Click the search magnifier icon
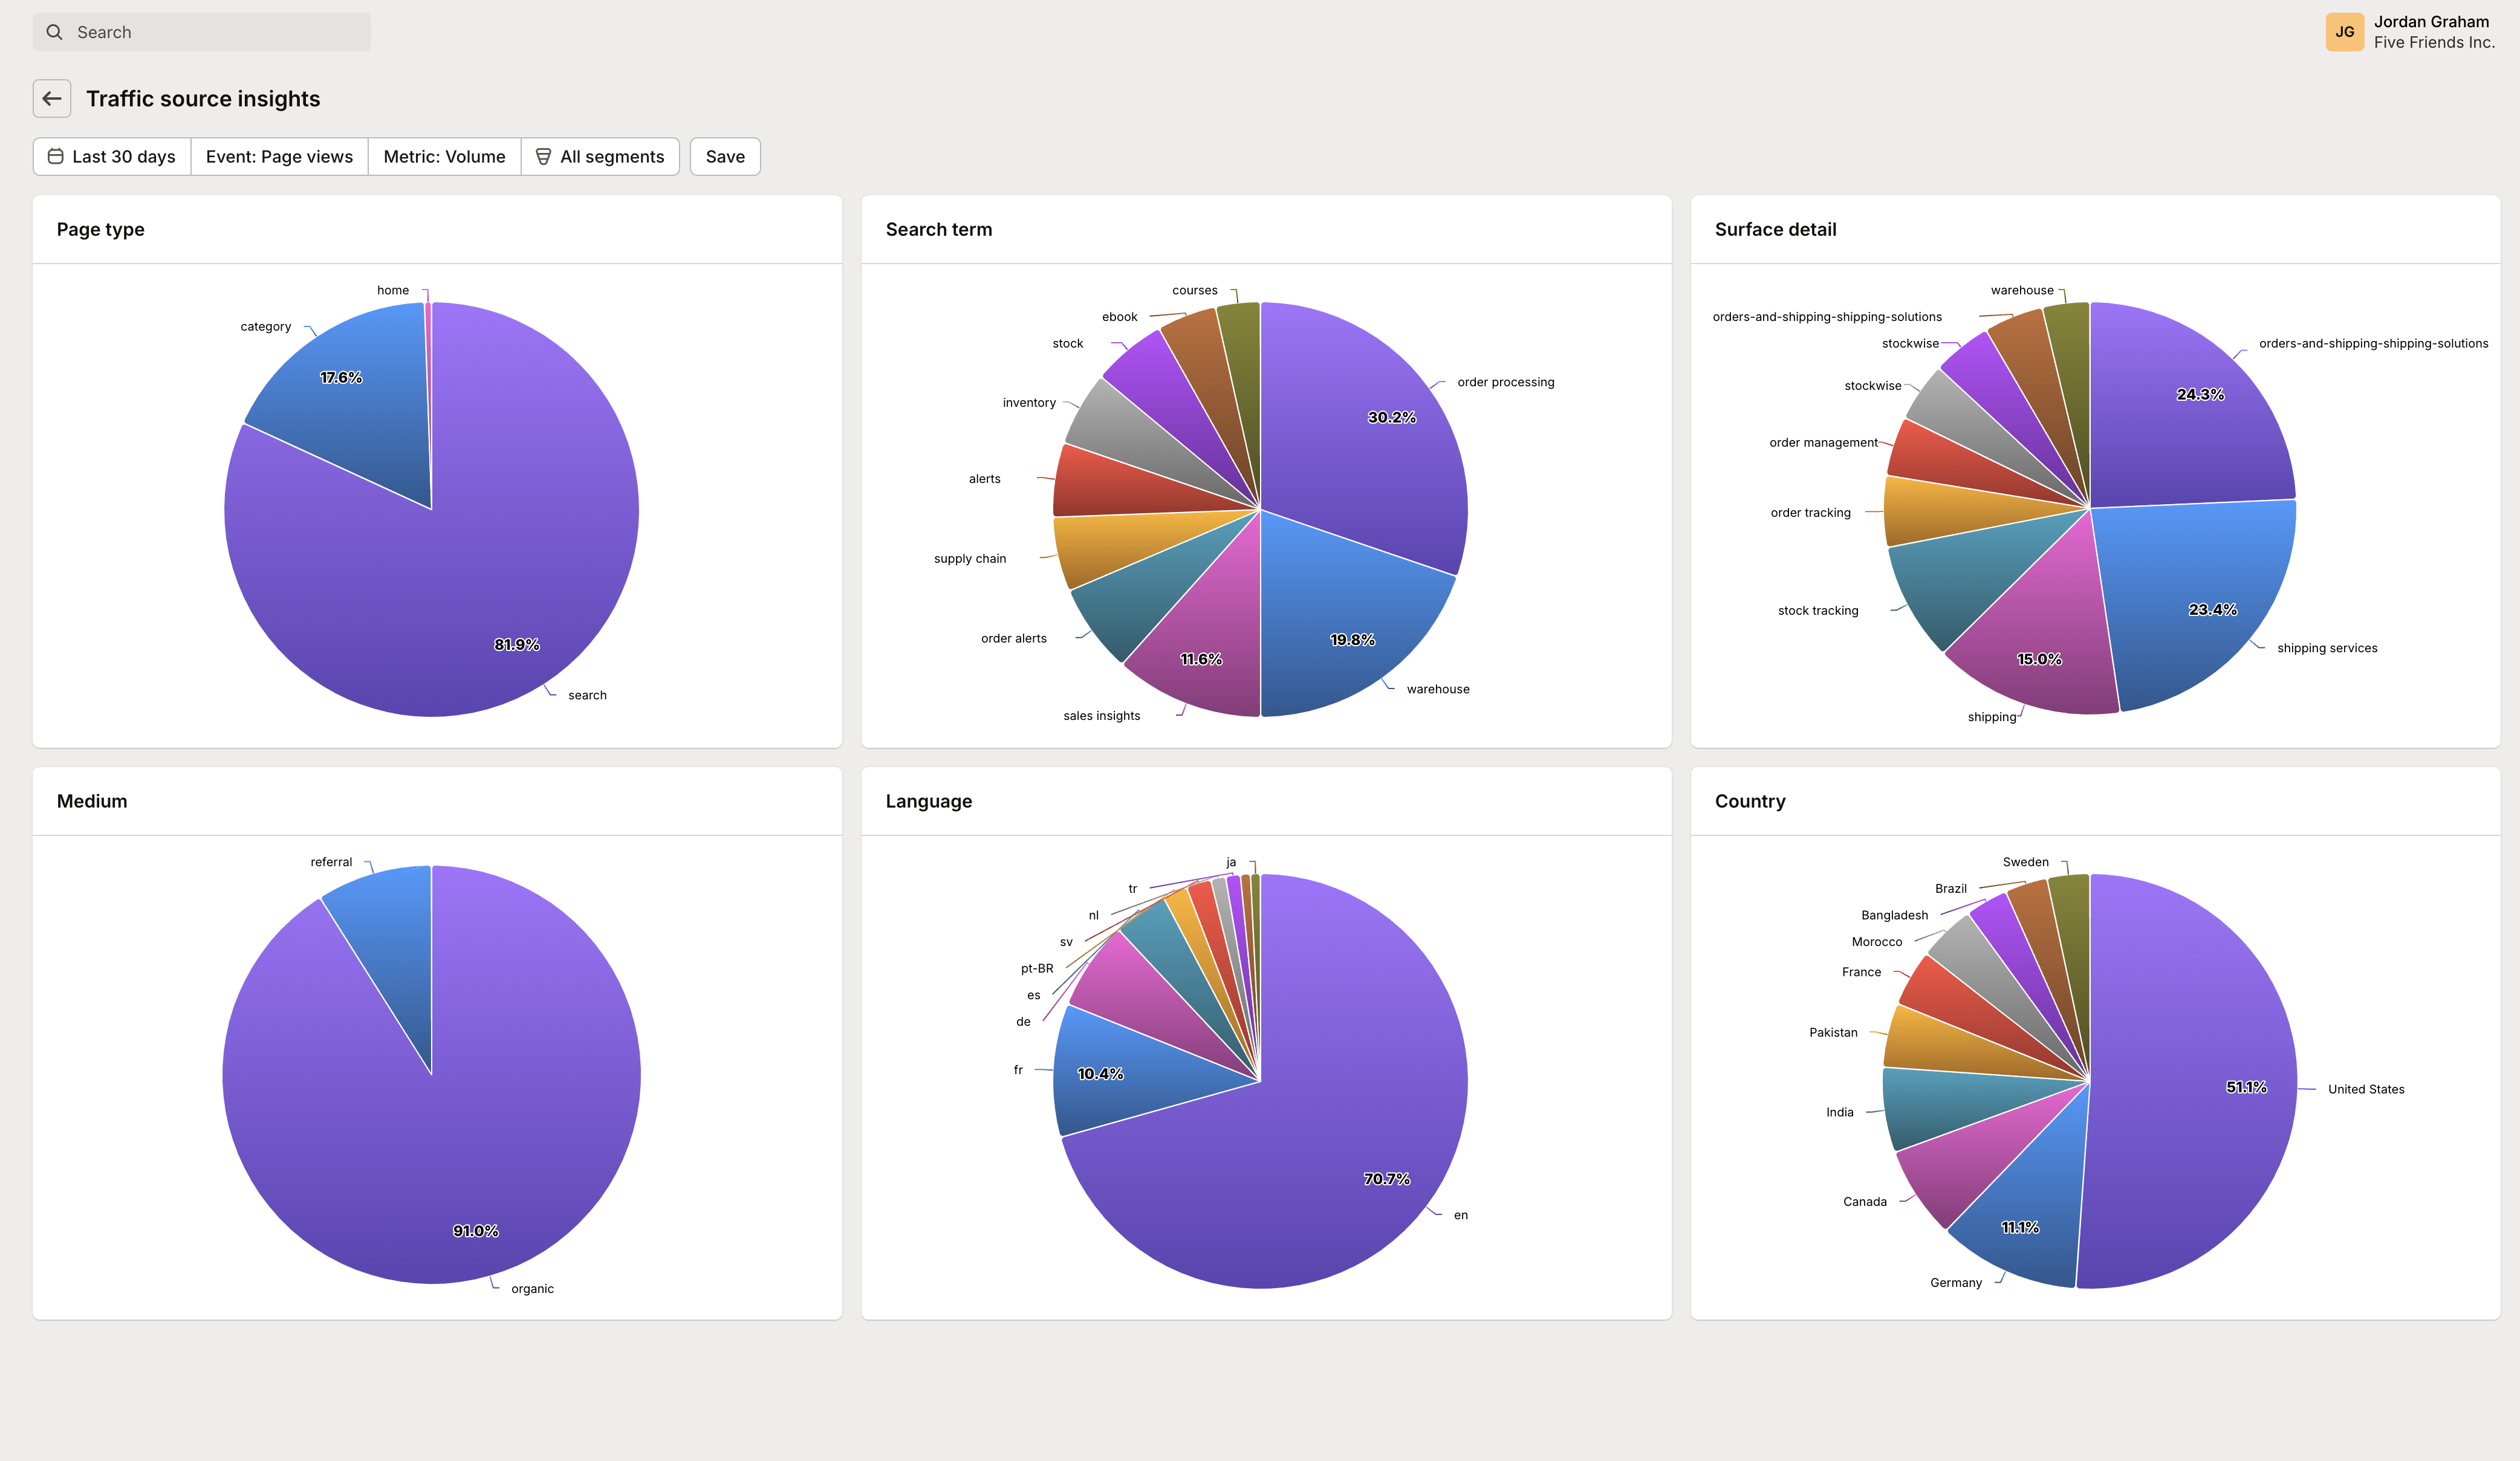This screenshot has height=1461, width=2520. coord(54,31)
